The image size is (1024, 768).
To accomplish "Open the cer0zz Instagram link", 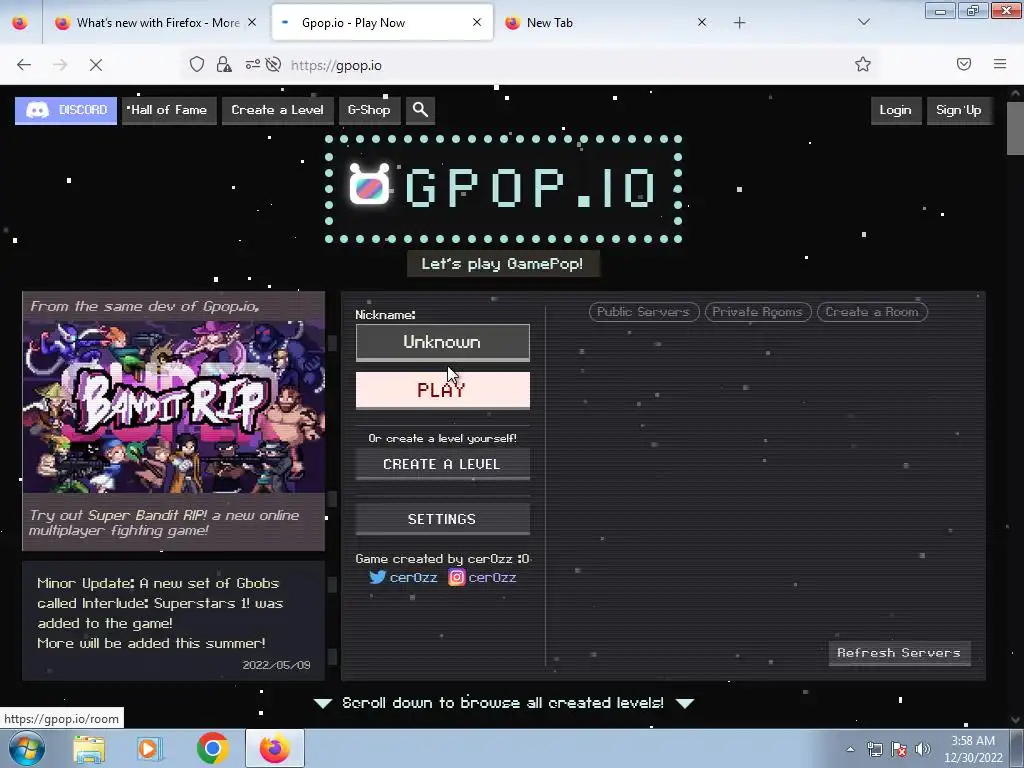I will [x=483, y=577].
